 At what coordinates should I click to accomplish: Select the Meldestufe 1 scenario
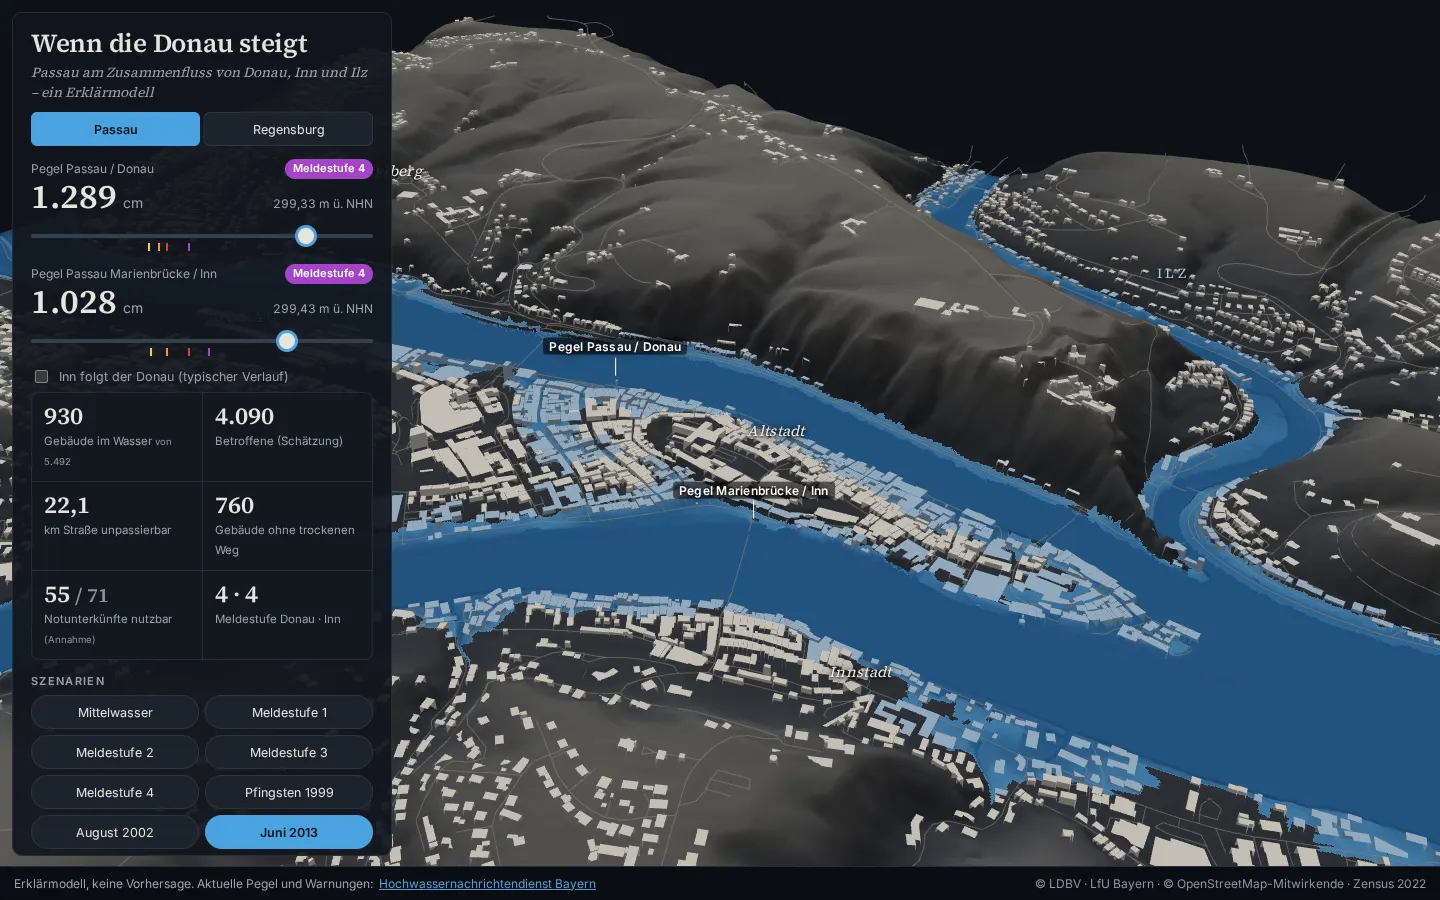click(289, 713)
